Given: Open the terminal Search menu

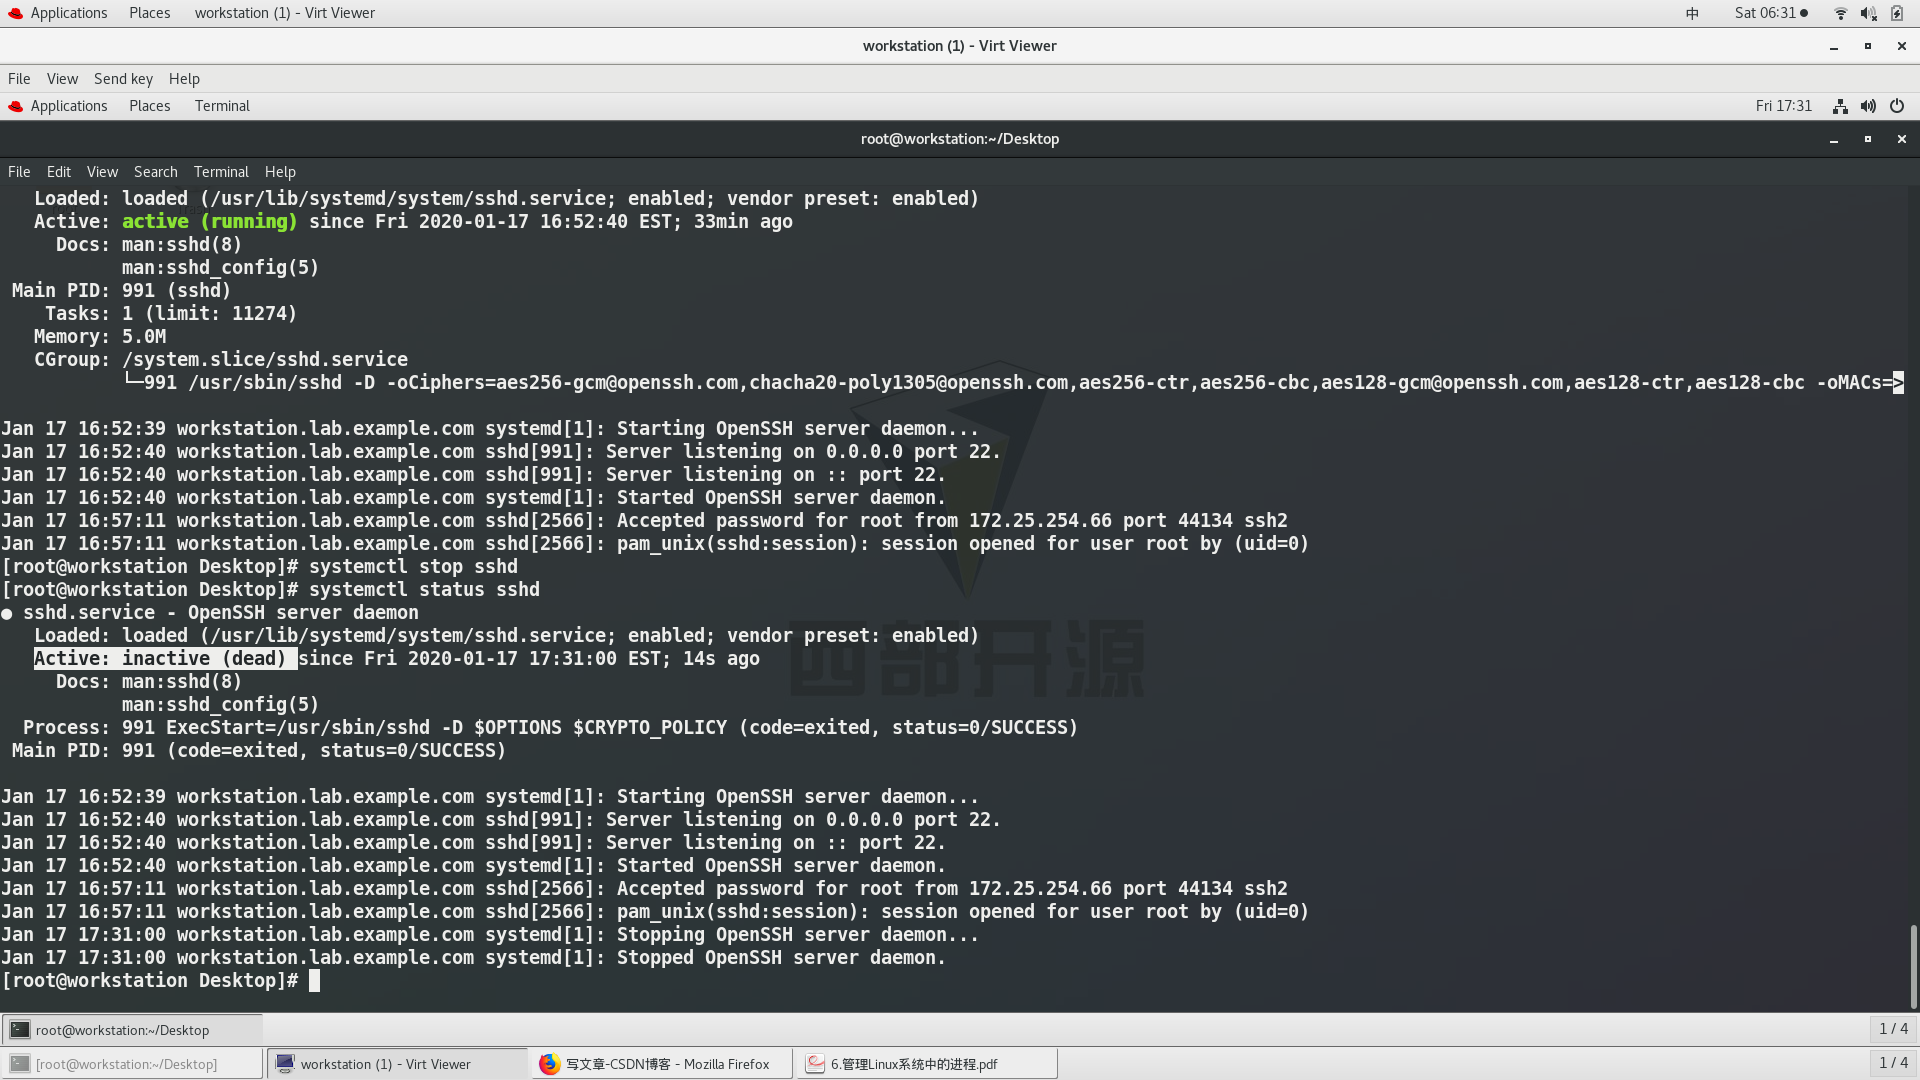Looking at the screenshot, I should coord(155,172).
